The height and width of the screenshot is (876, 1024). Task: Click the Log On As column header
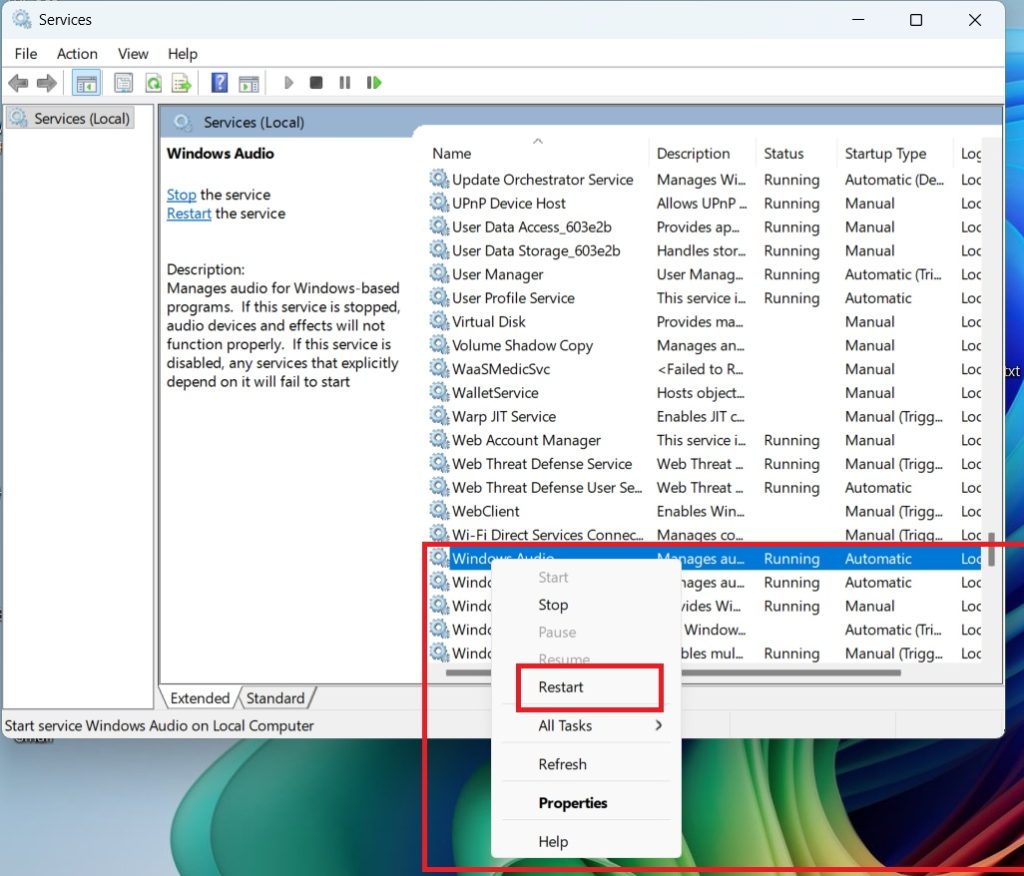pos(970,154)
